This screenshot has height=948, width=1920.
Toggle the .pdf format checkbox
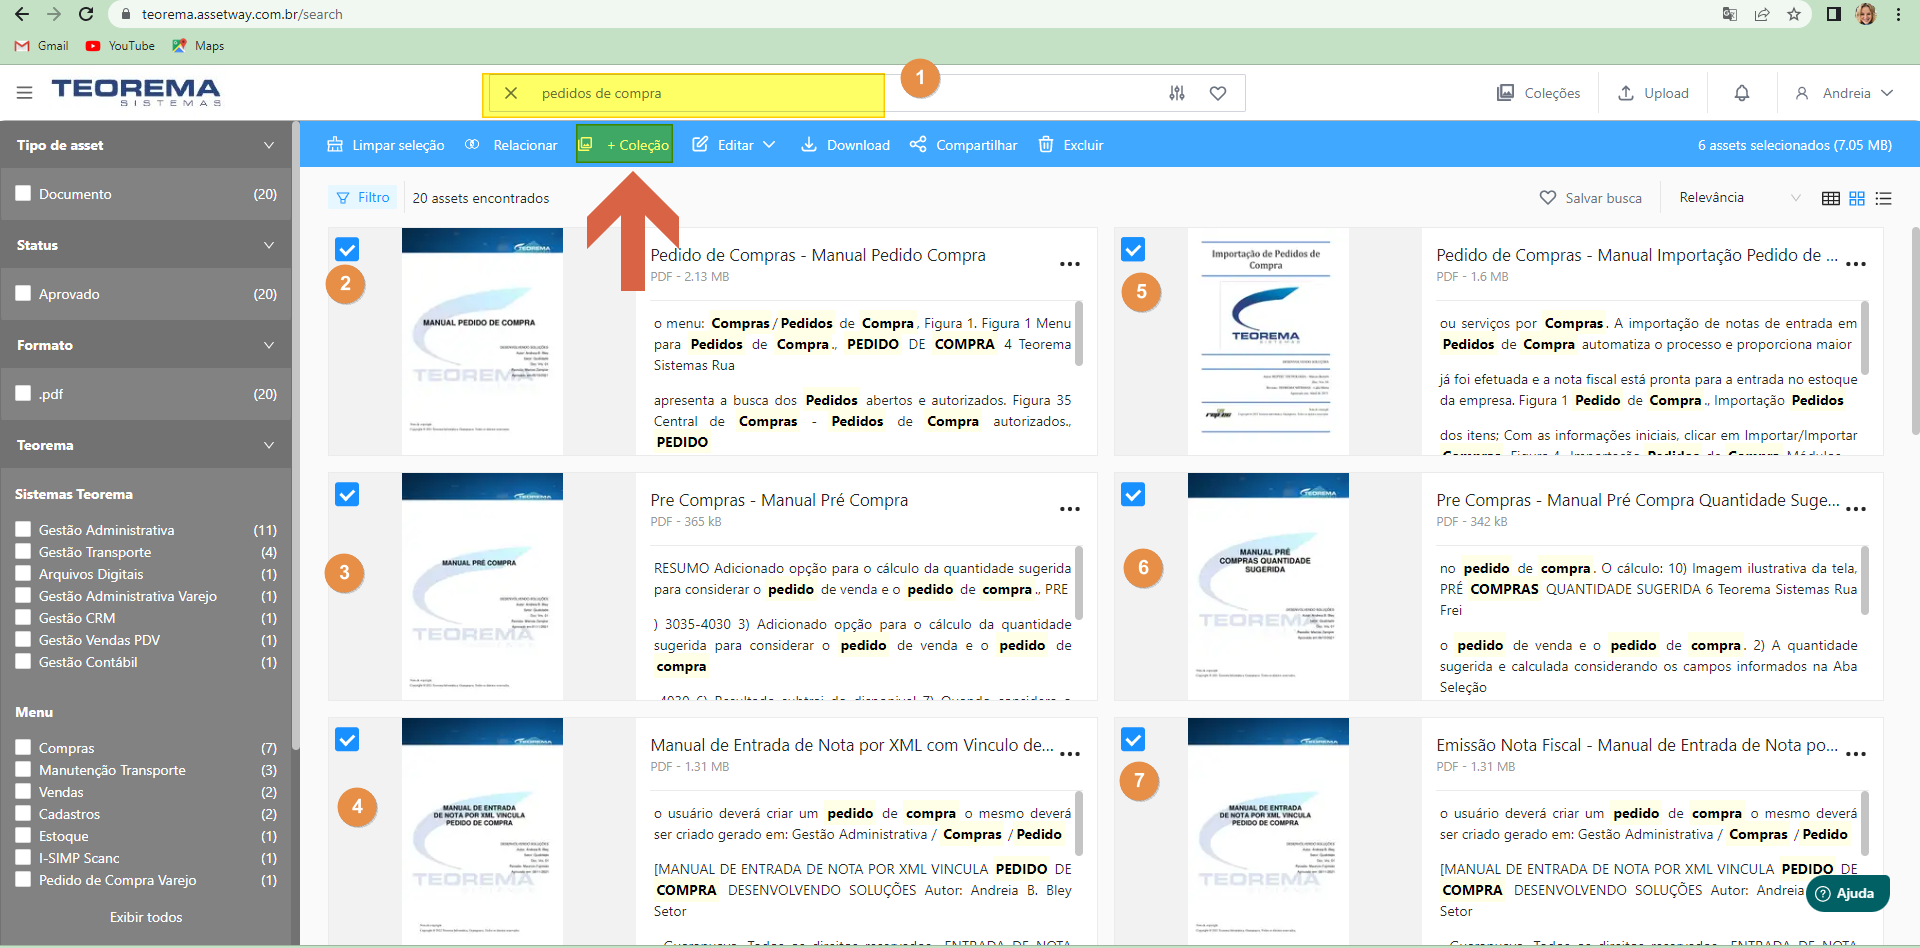point(23,393)
